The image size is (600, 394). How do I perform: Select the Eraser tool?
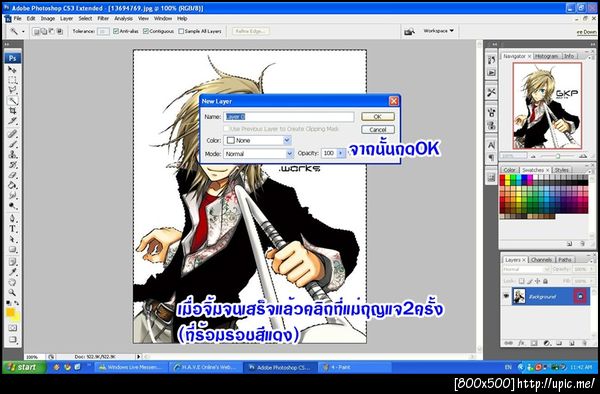(x=12, y=175)
